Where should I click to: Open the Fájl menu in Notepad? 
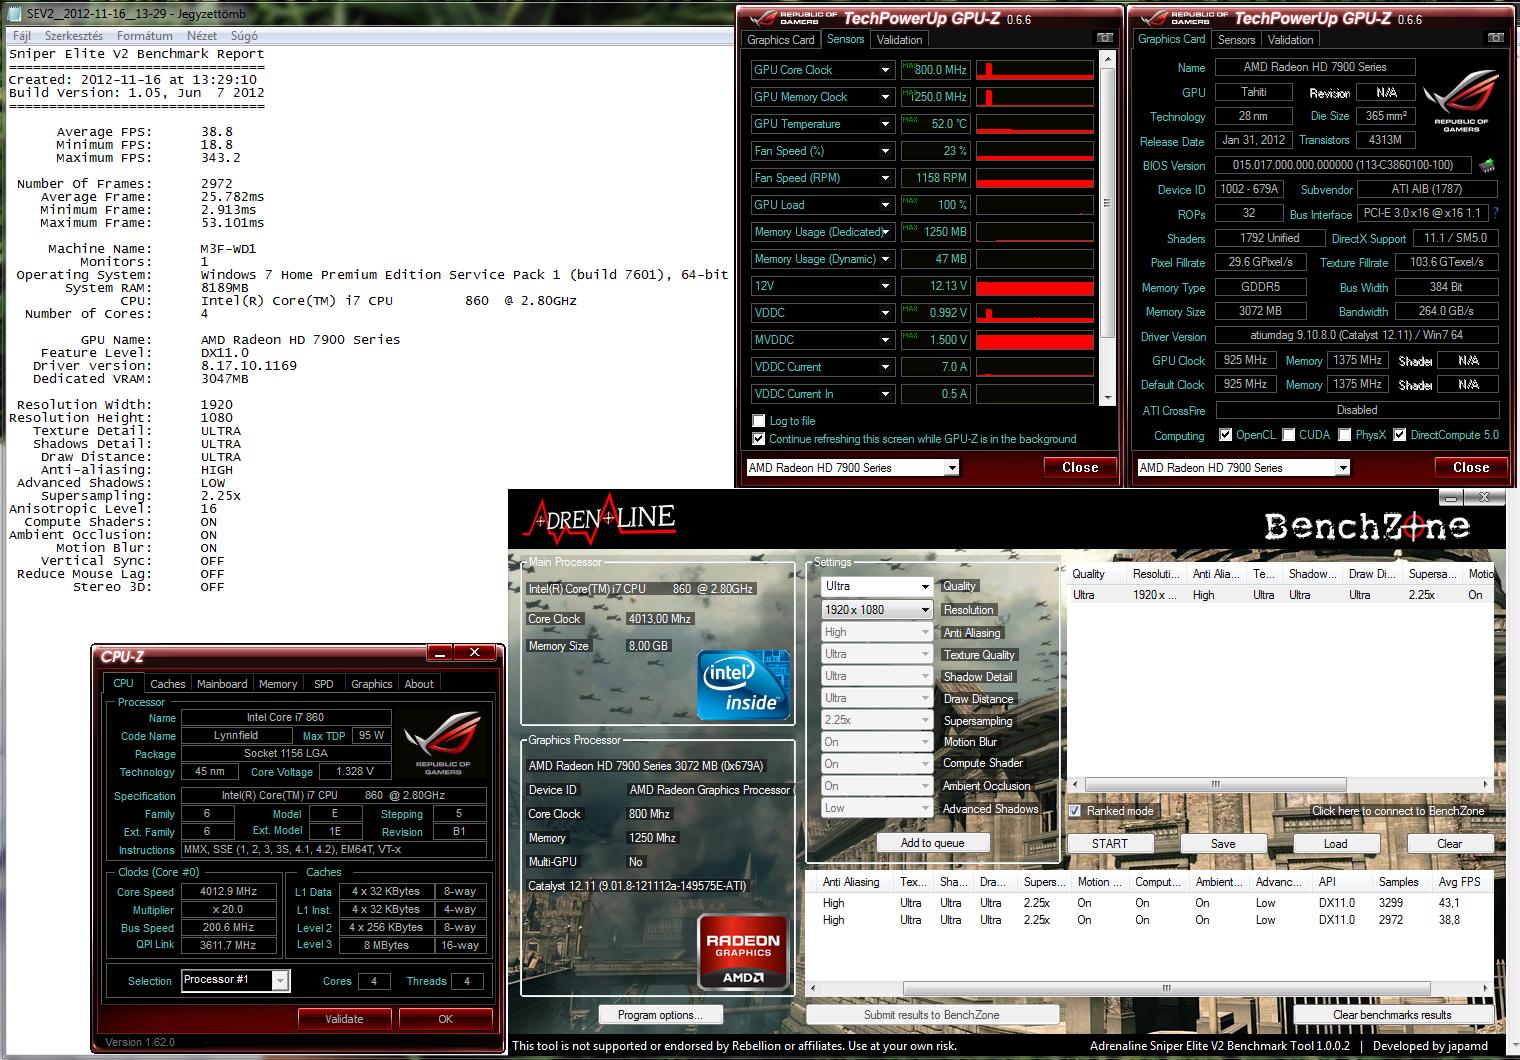[21, 35]
